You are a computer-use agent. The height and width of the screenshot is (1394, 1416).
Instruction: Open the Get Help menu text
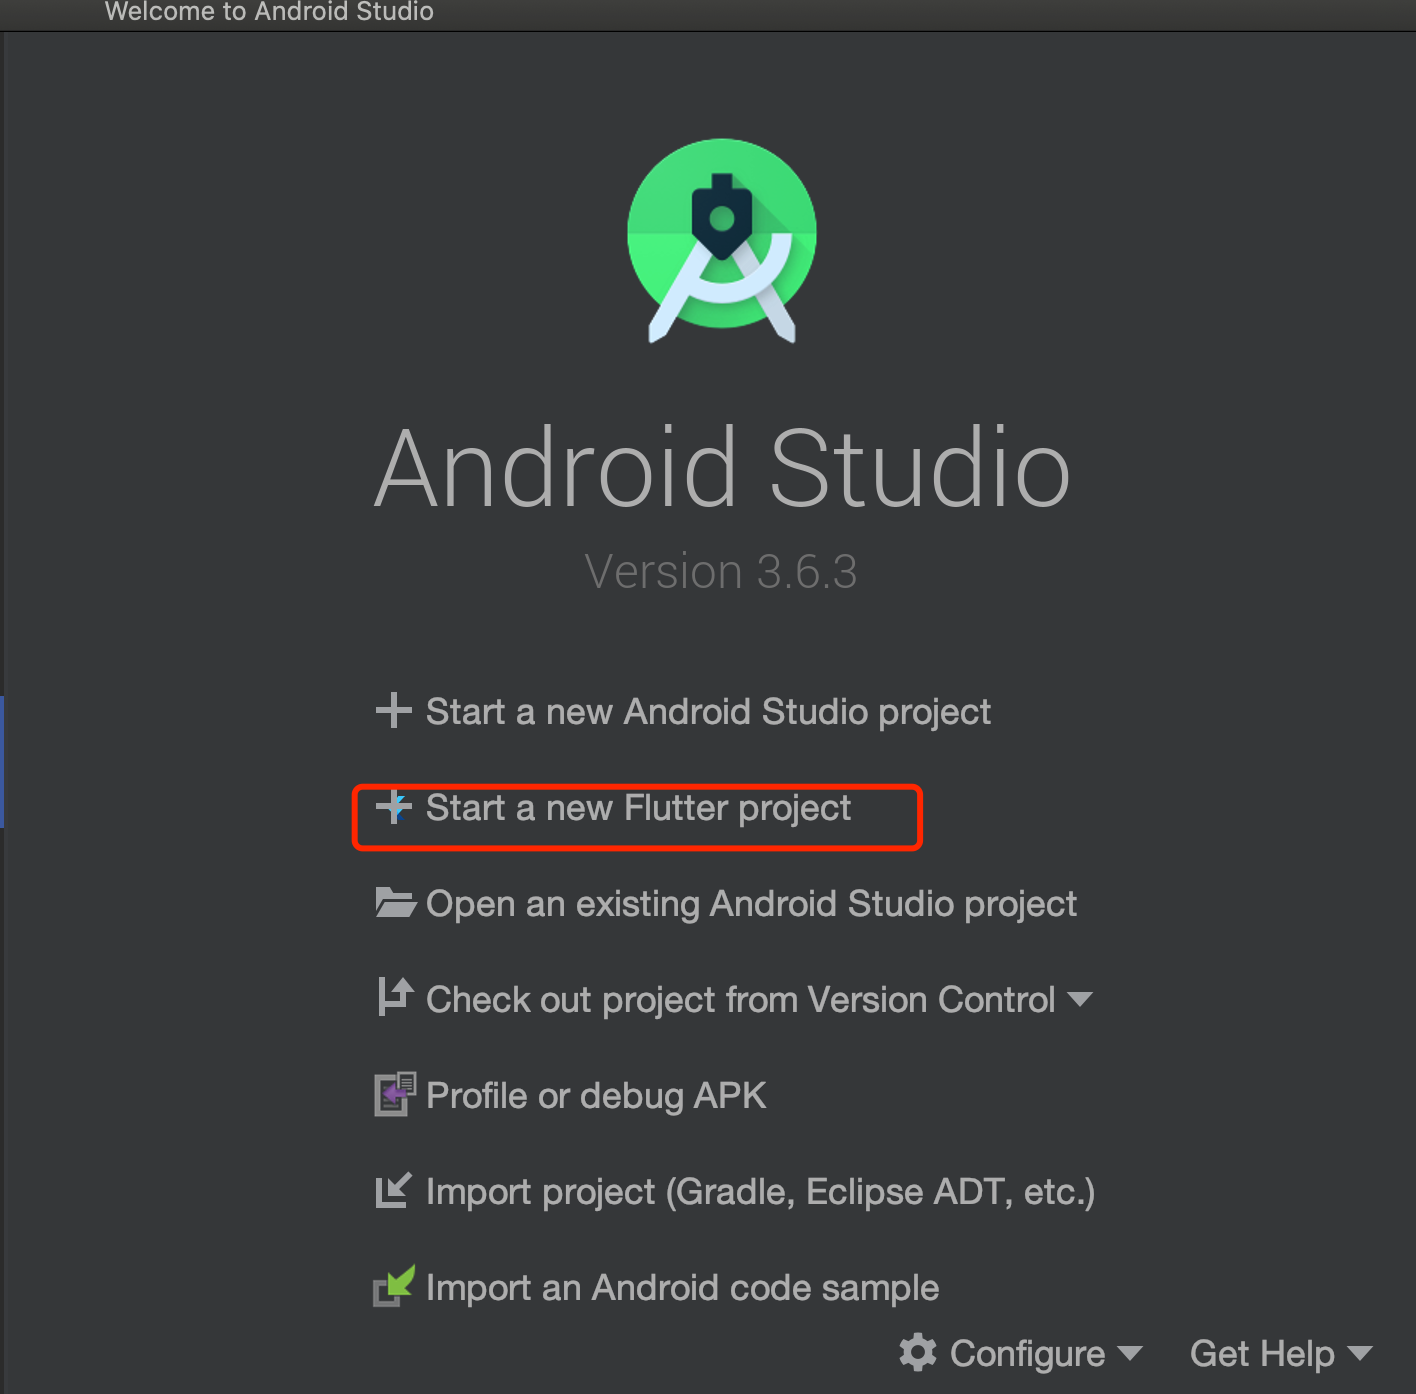pyautogui.click(x=1262, y=1353)
